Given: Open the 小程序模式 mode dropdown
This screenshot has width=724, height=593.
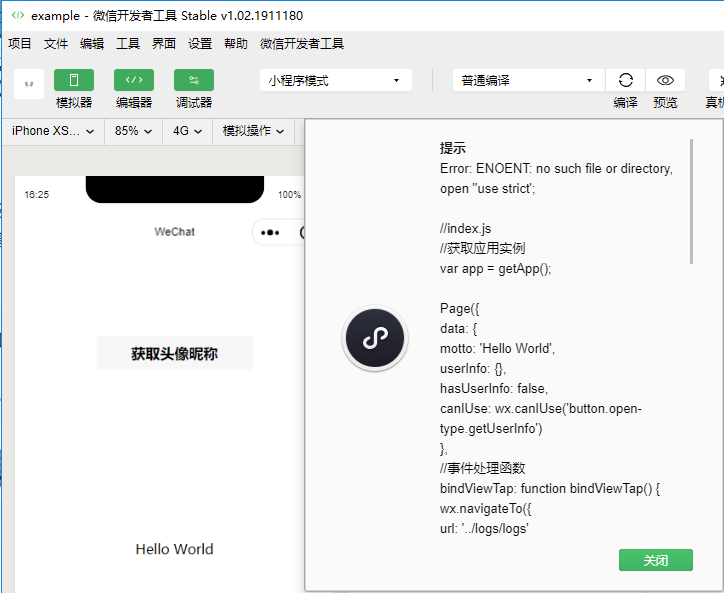Looking at the screenshot, I should tap(336, 80).
